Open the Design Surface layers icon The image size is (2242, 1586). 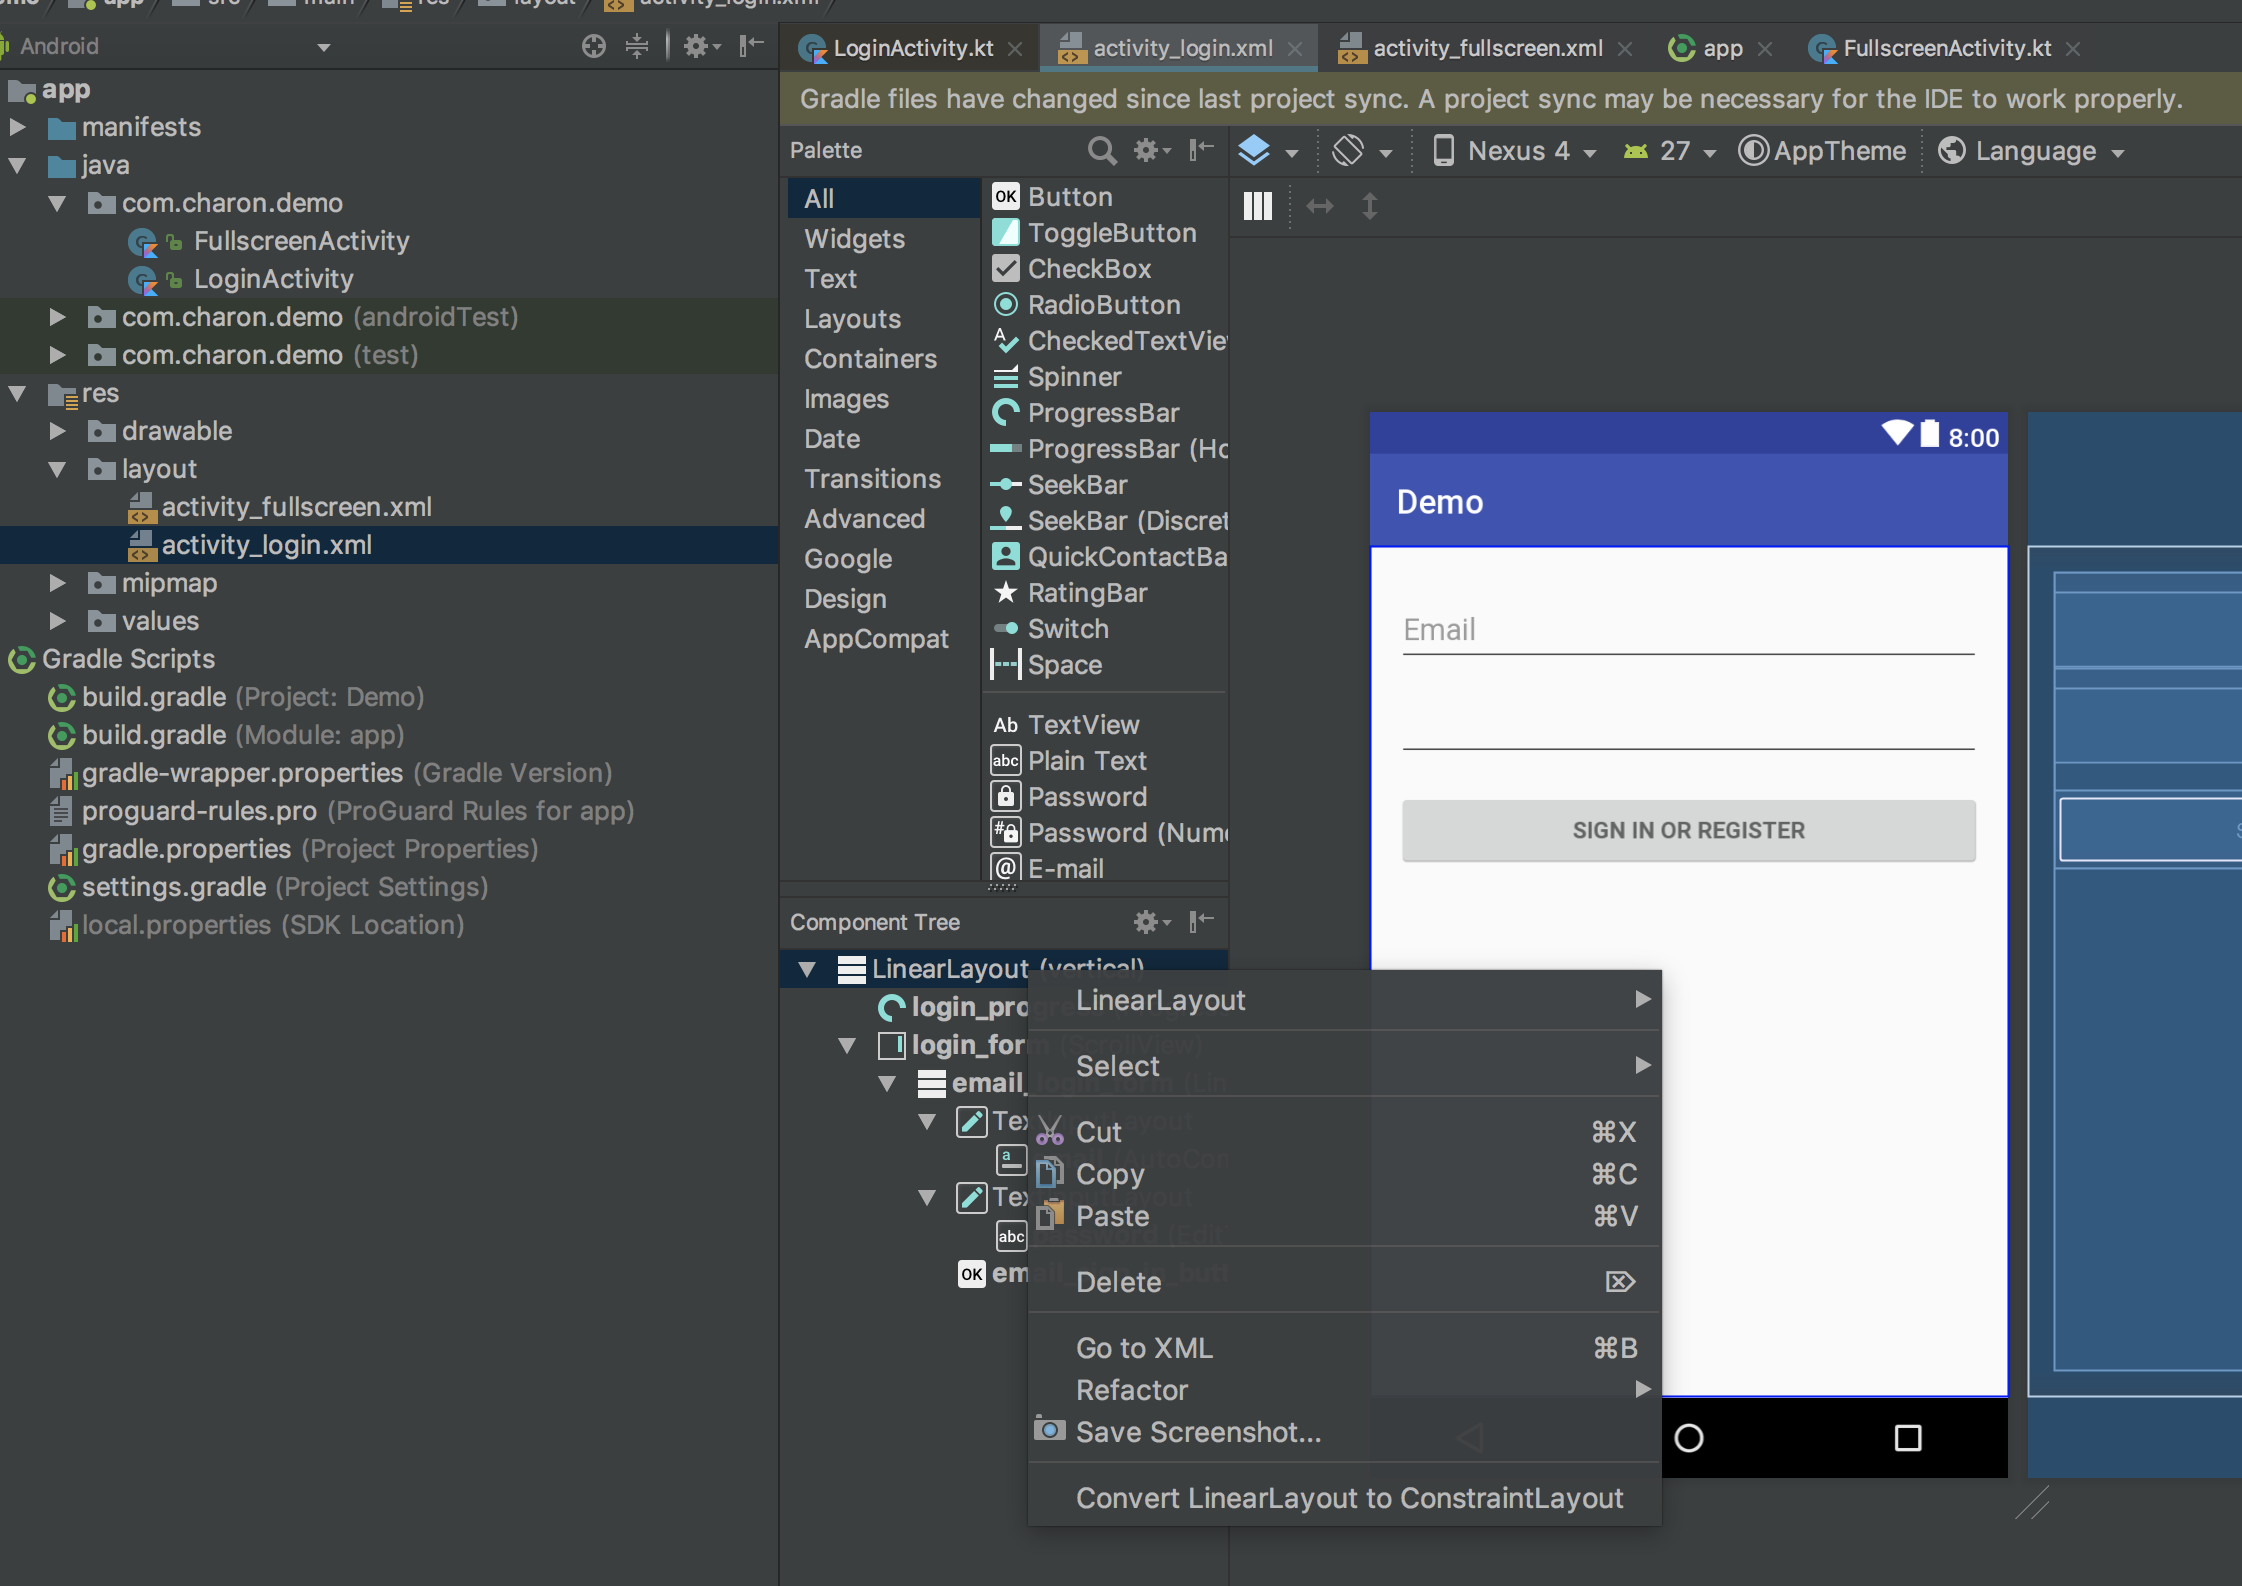1254,151
